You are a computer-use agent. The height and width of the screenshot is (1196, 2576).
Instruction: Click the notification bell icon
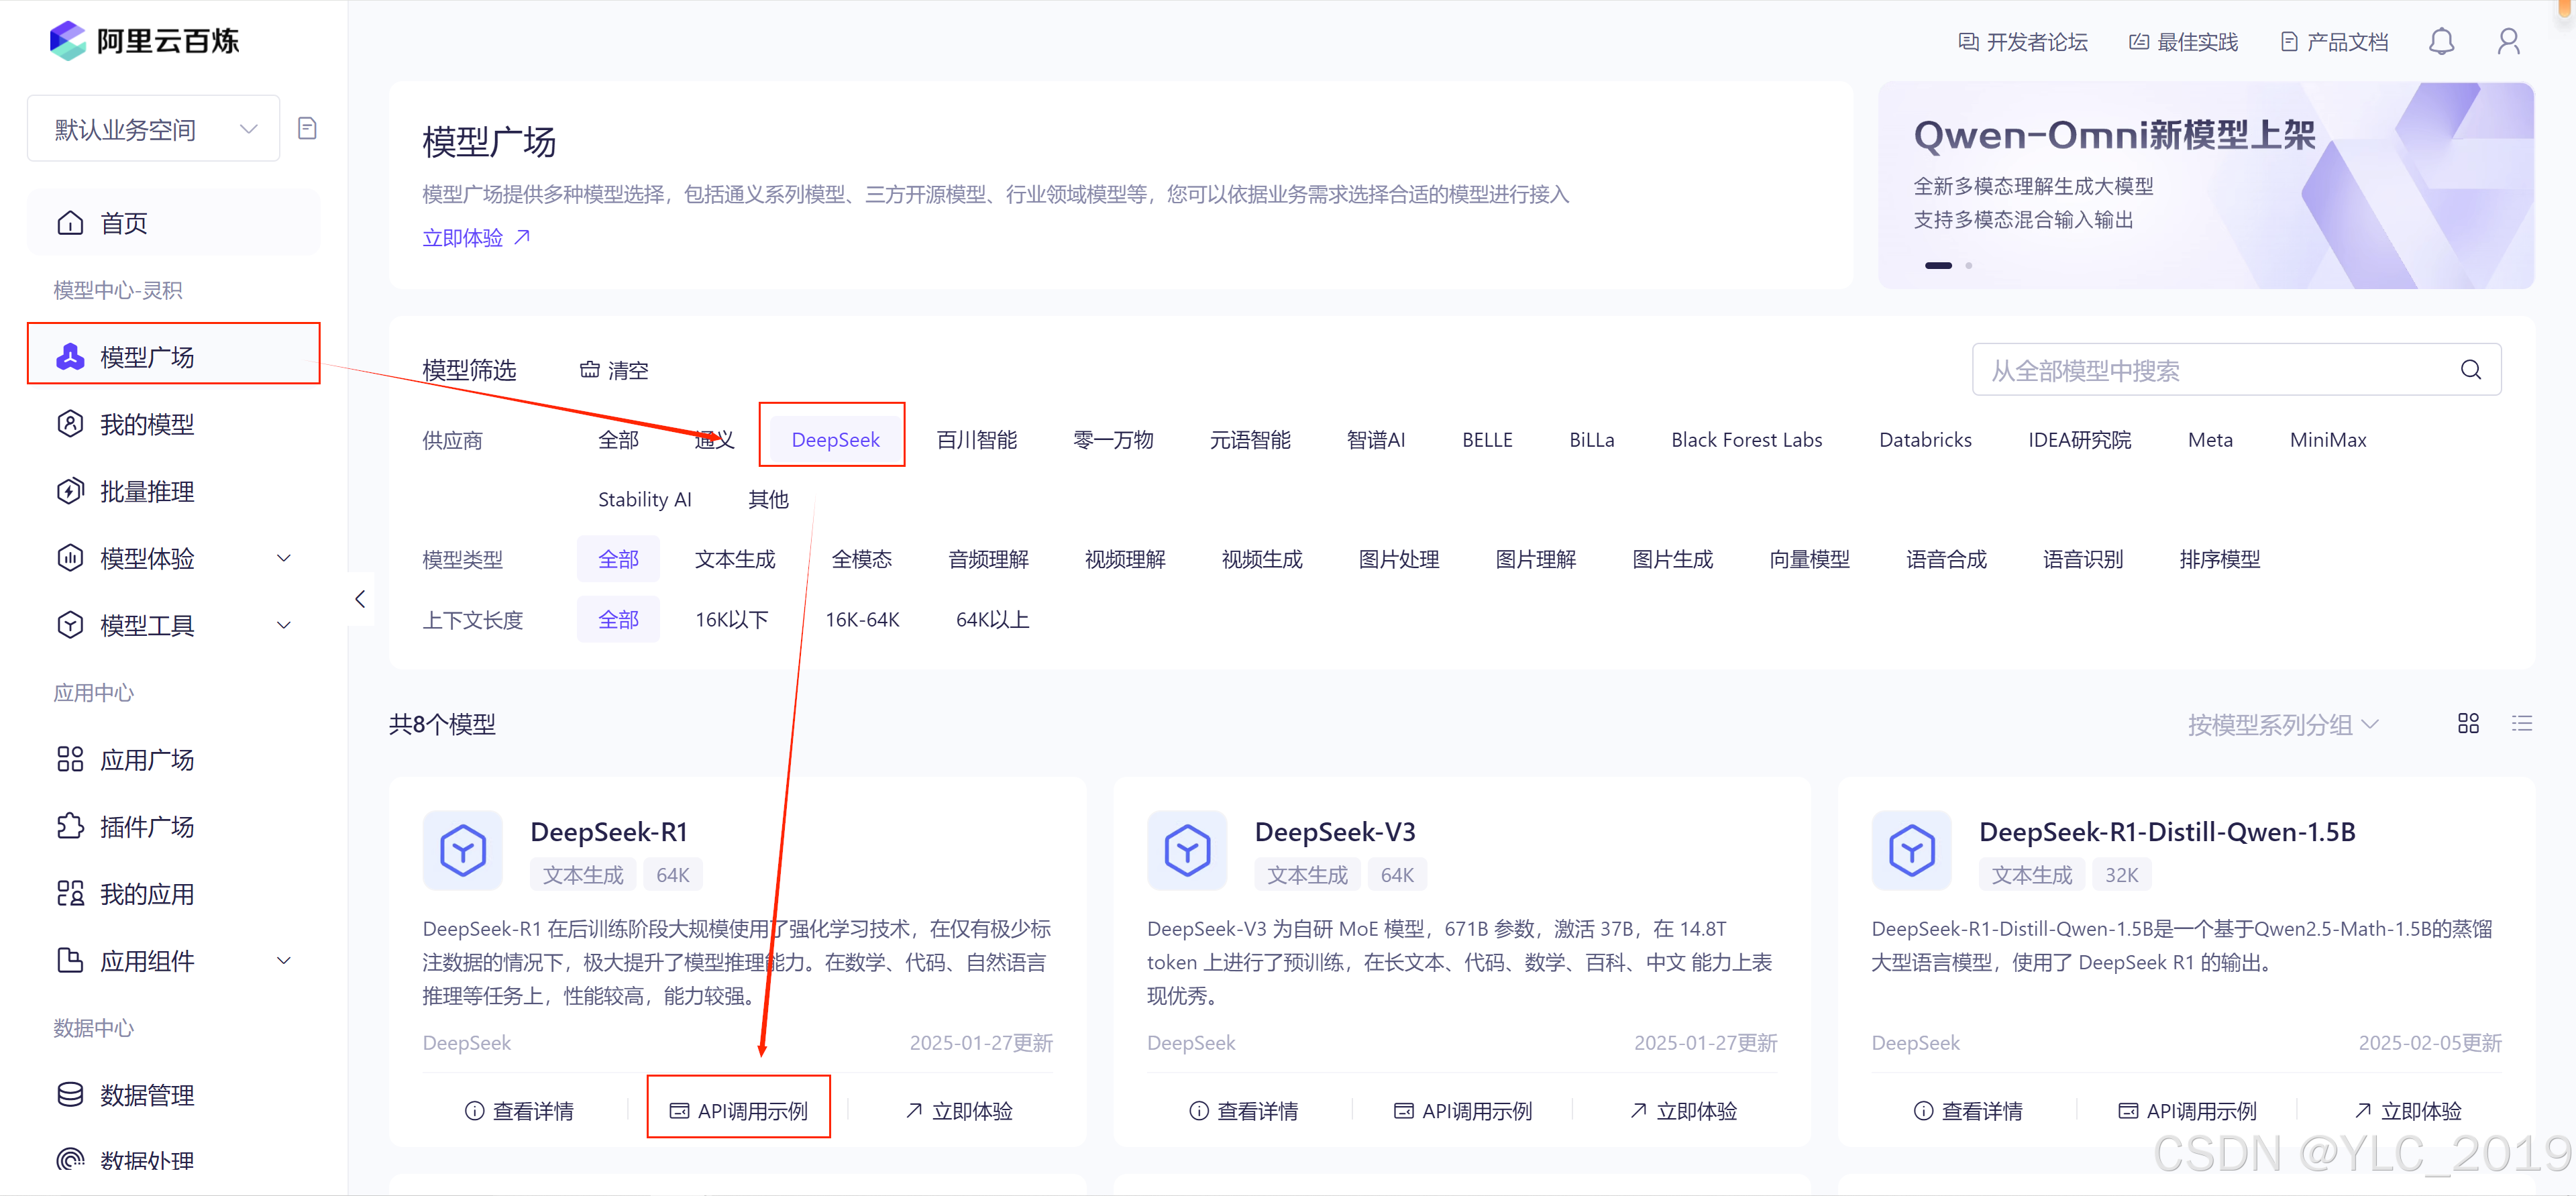[2441, 41]
